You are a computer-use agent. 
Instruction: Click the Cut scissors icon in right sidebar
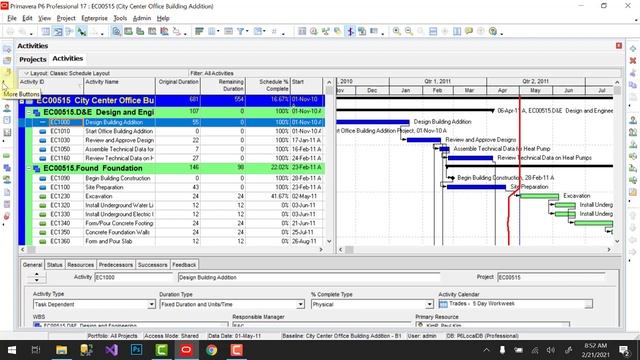633,73
